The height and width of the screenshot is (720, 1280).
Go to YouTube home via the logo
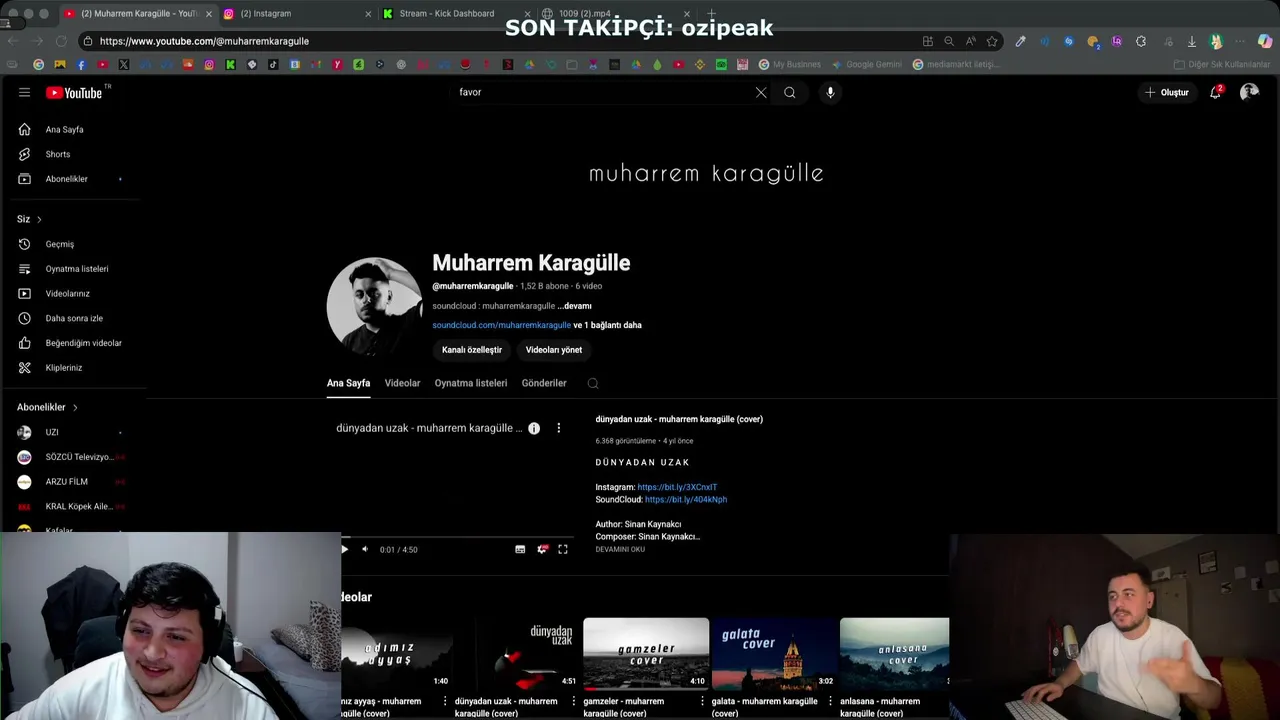point(74,92)
